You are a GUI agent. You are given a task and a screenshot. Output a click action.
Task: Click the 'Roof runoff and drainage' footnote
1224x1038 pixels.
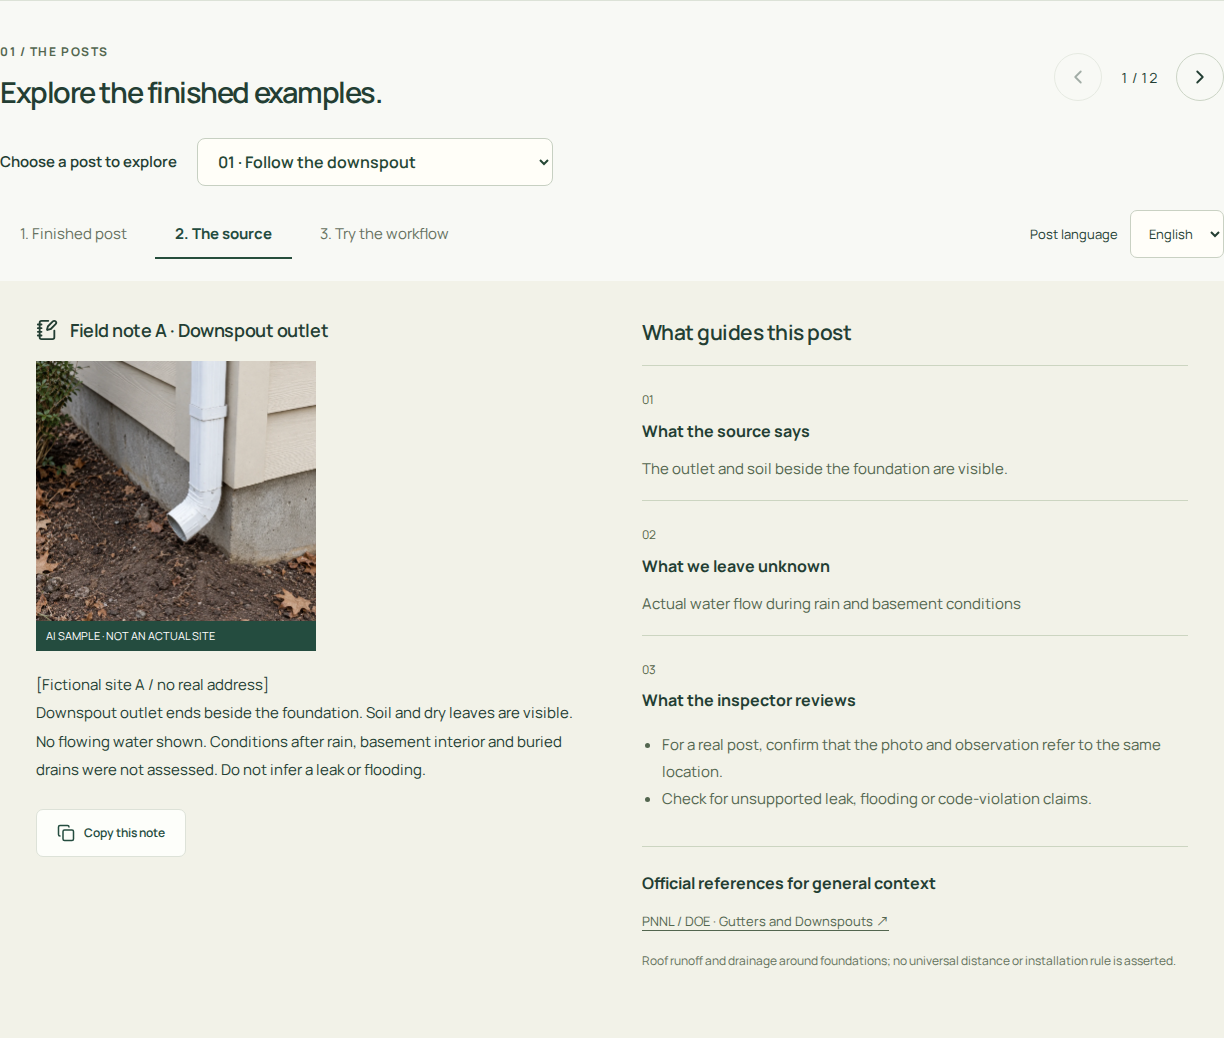909,961
